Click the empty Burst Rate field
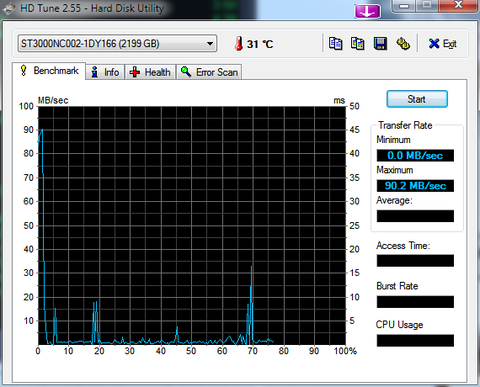Image resolution: width=480 pixels, height=387 pixels. [x=415, y=302]
